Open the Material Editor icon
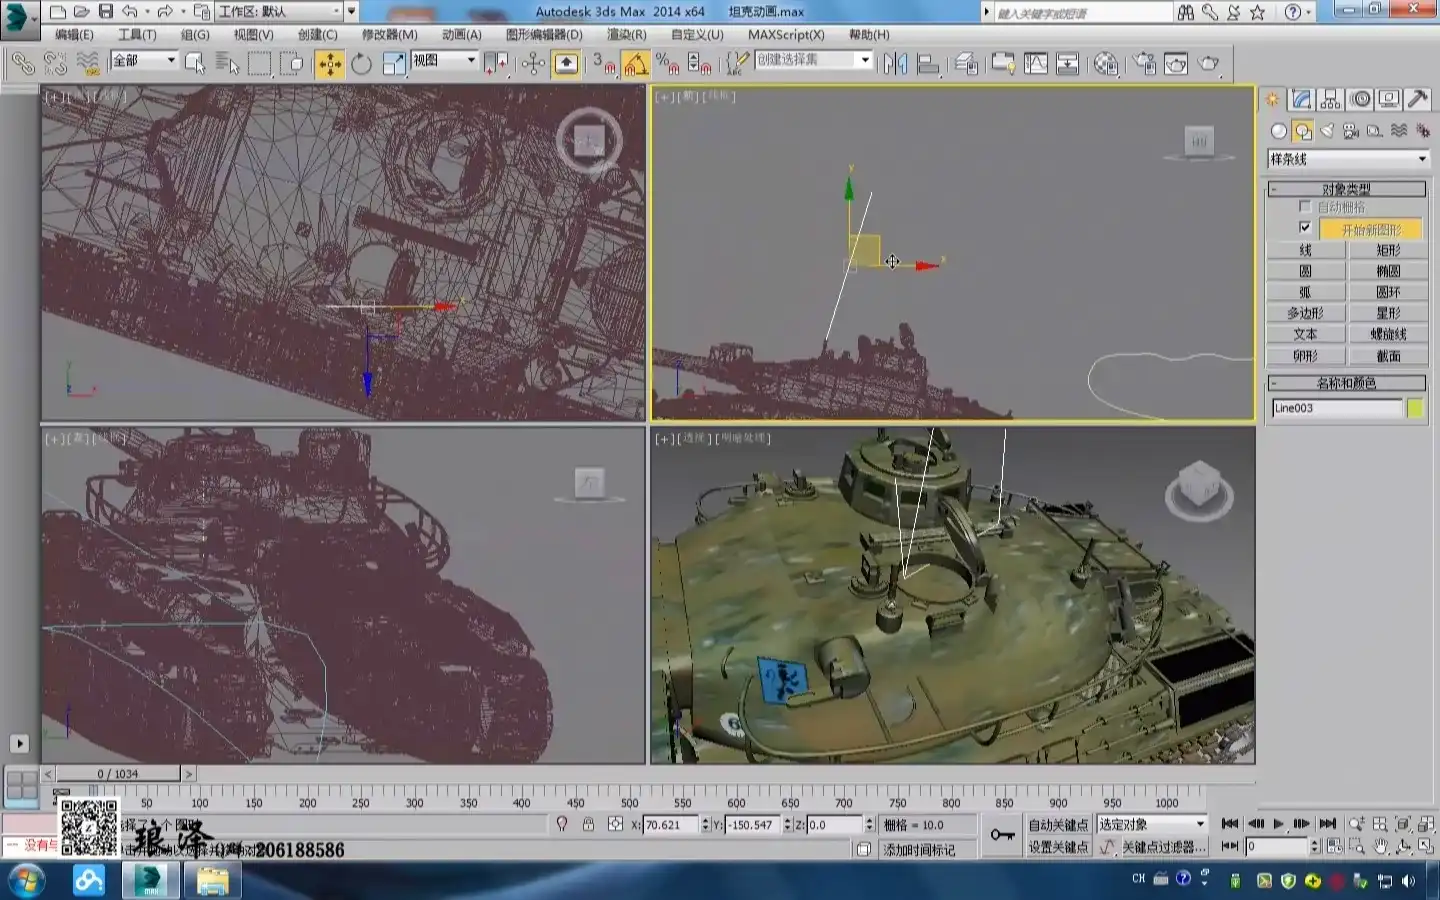 [1105, 63]
